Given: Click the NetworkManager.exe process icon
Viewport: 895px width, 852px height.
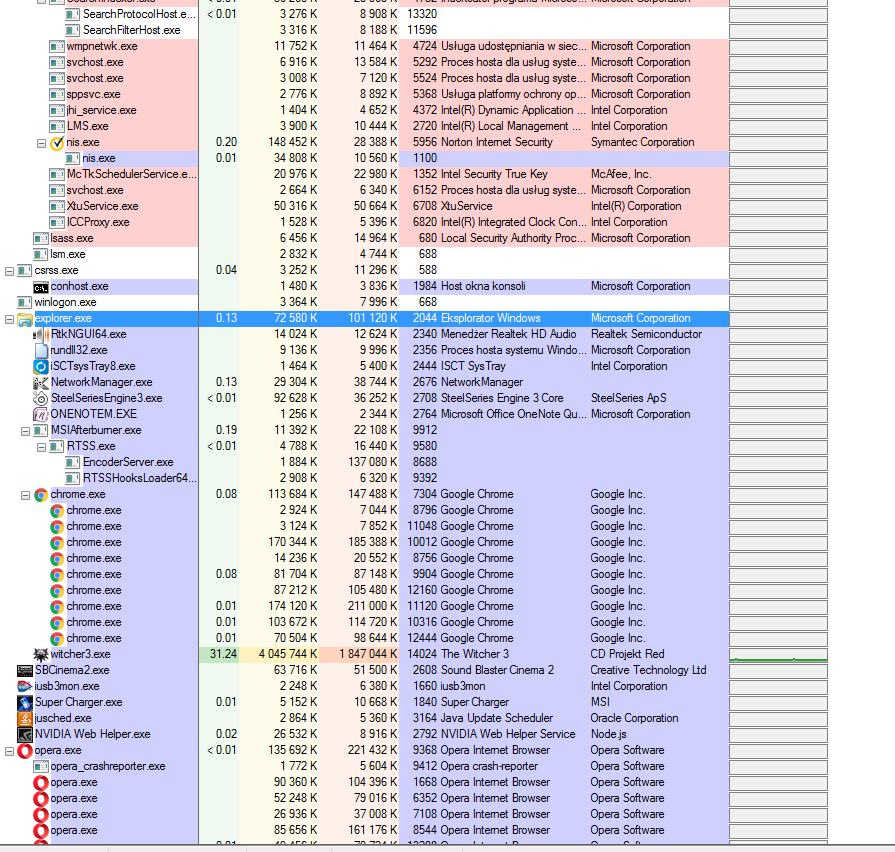Looking at the screenshot, I should click(x=41, y=382).
